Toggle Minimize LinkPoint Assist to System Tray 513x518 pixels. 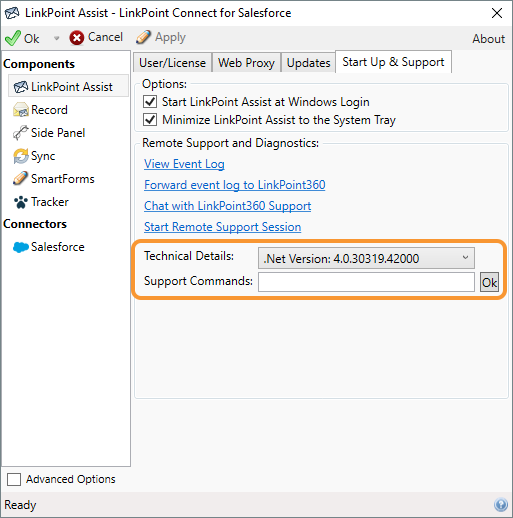pos(150,120)
